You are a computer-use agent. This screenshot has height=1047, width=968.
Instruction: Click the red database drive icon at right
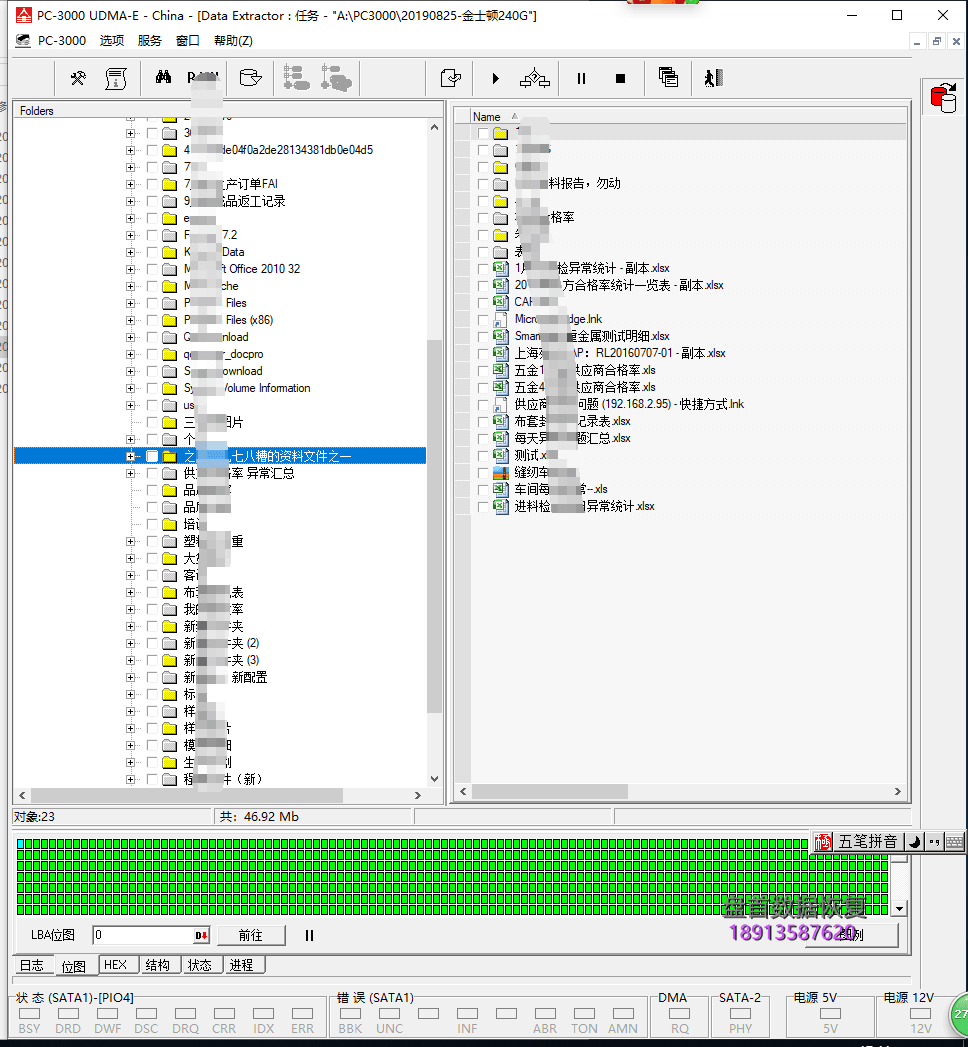click(x=944, y=97)
